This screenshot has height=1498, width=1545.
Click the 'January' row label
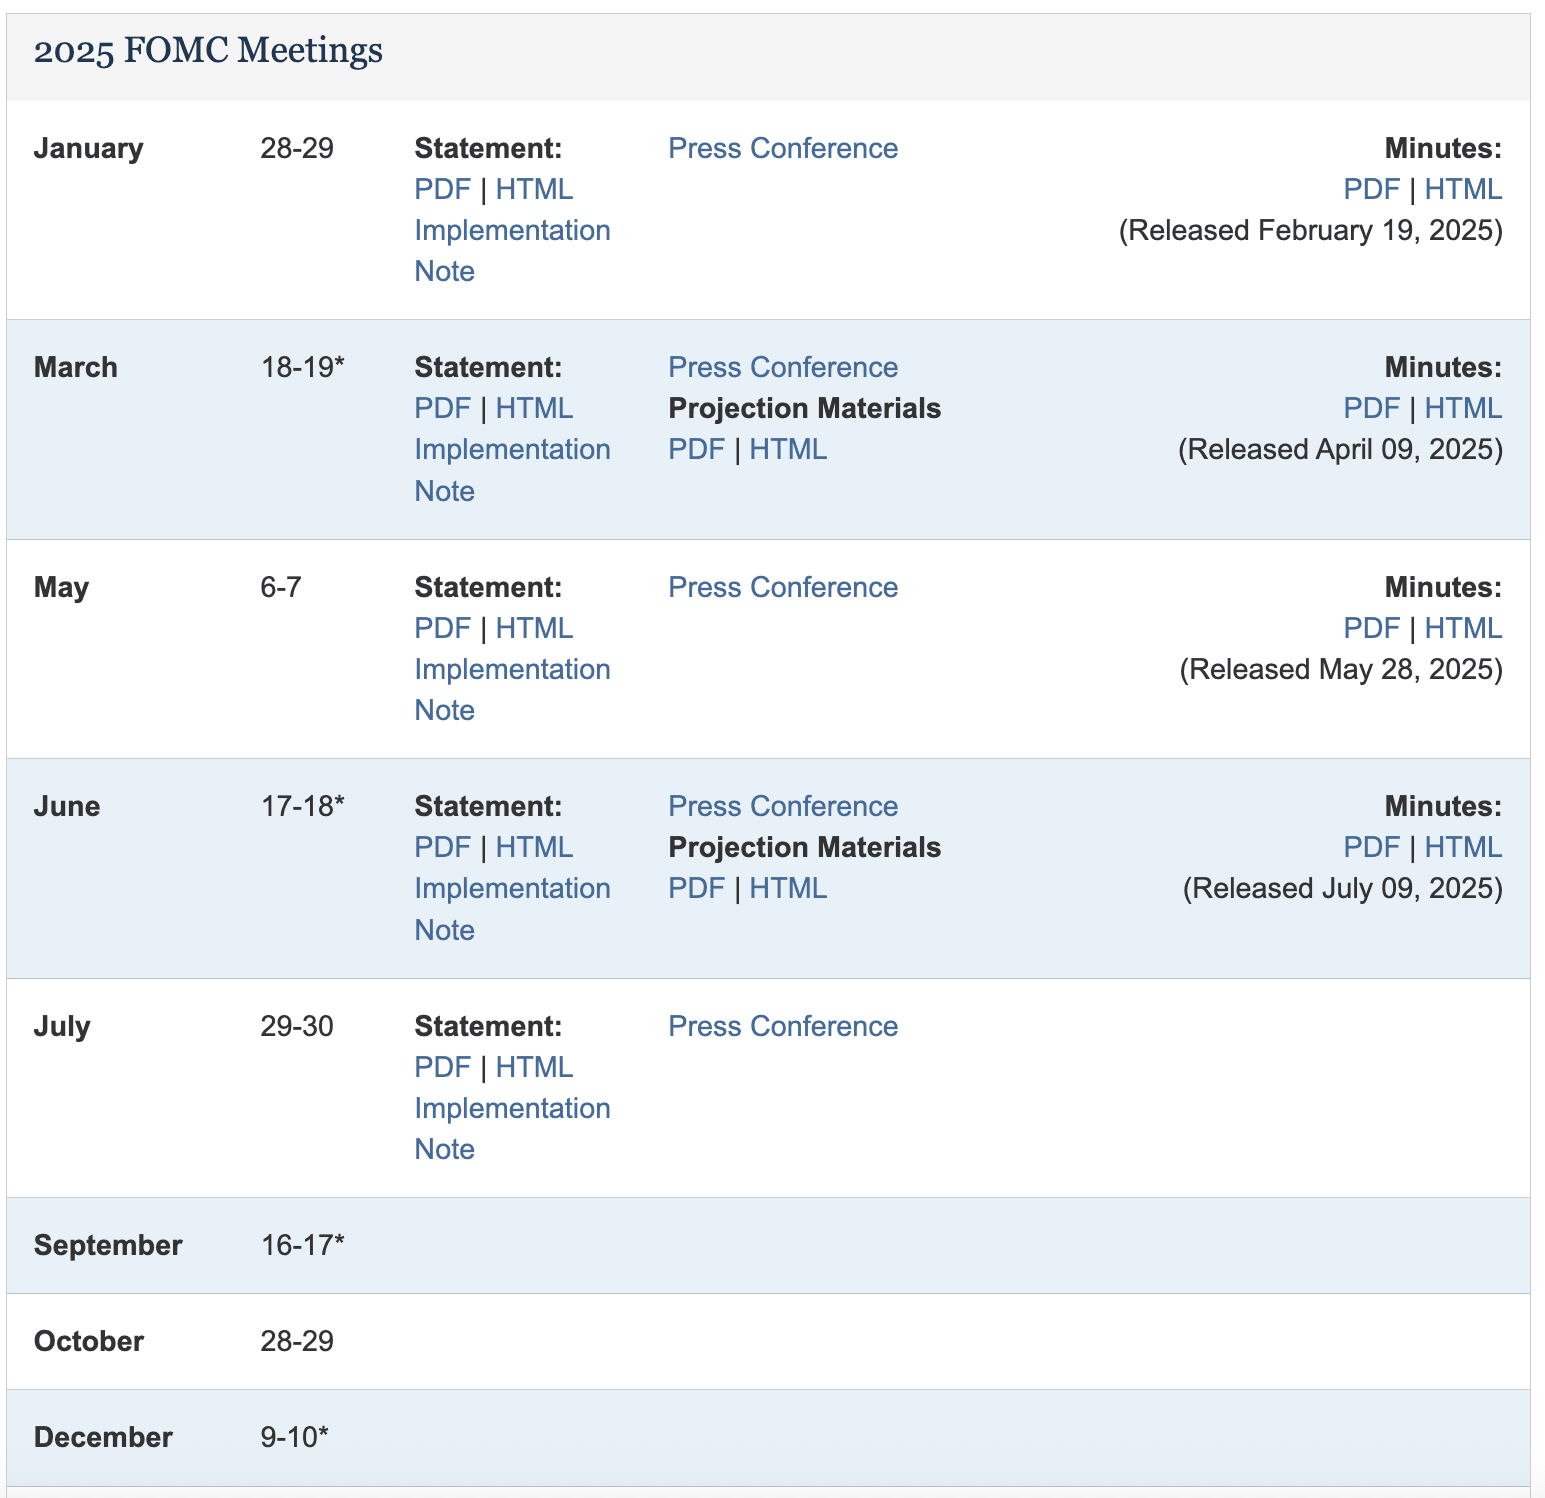[x=88, y=148]
